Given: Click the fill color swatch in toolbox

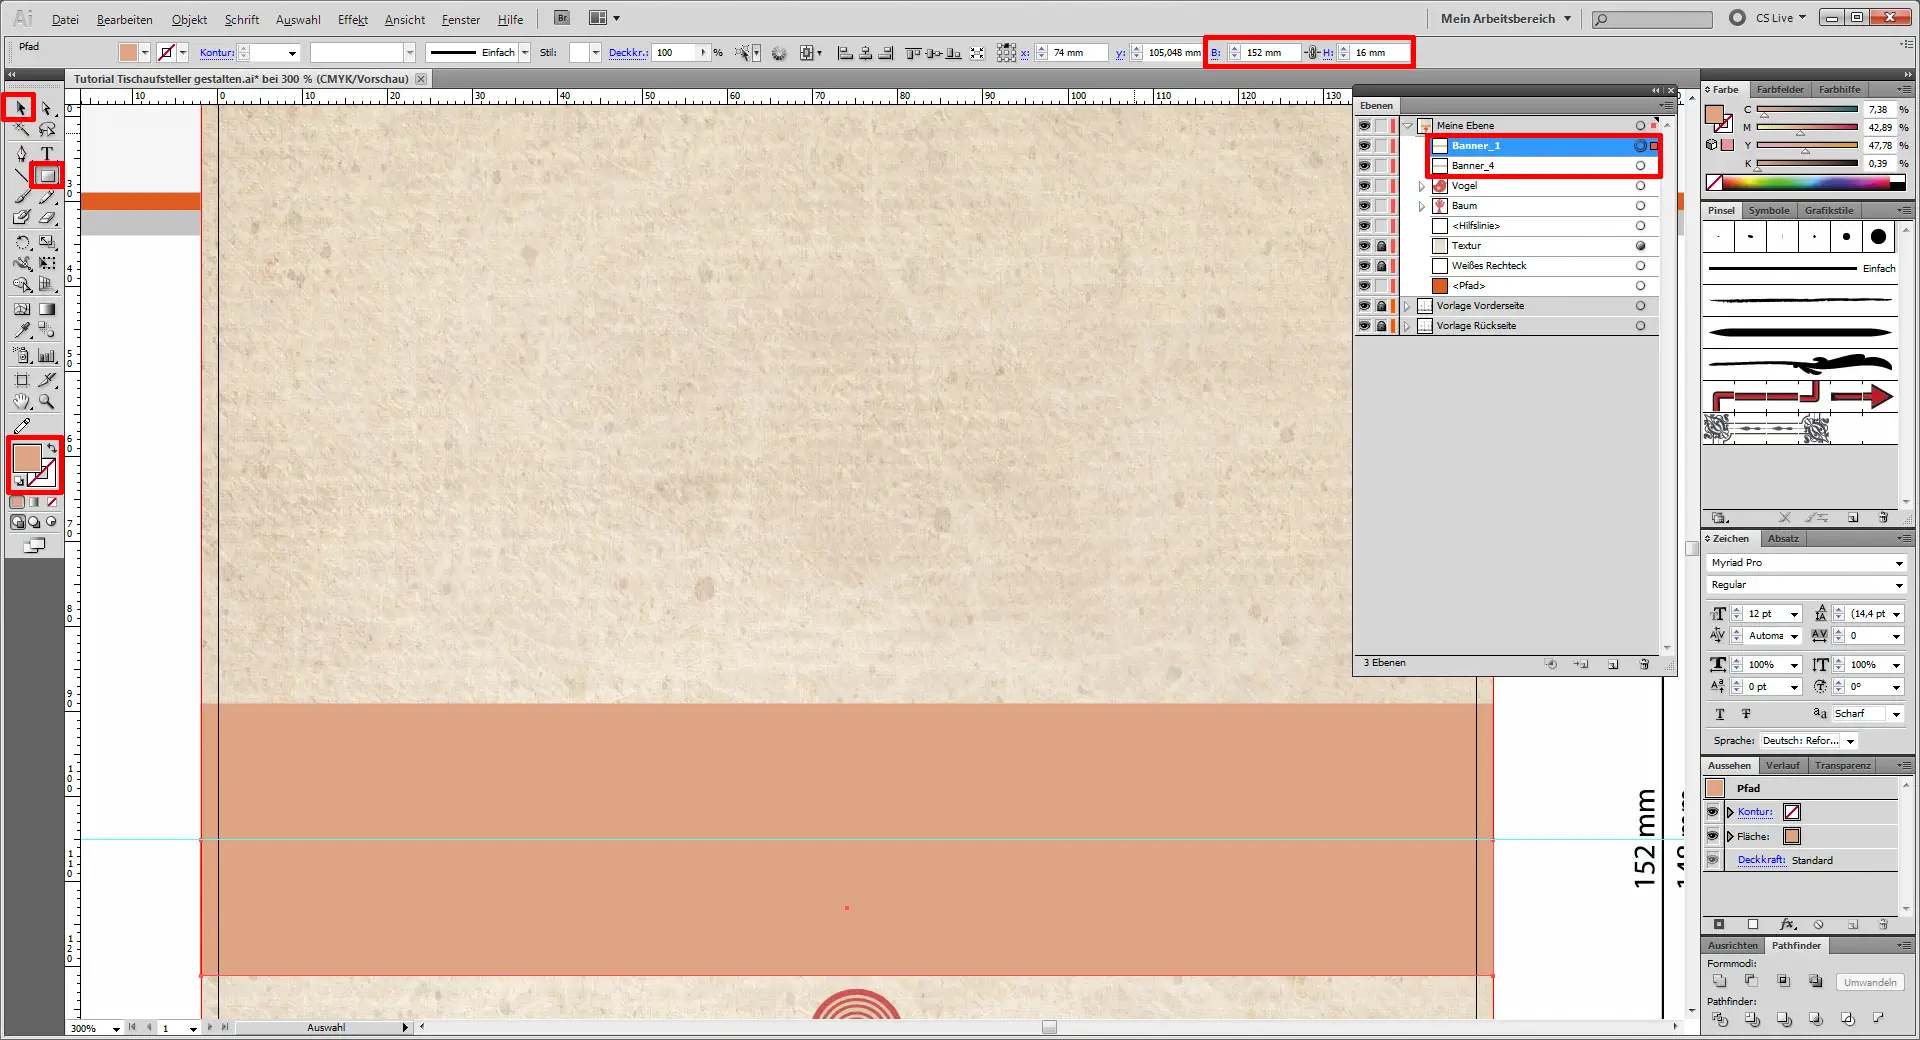Looking at the screenshot, I should click(x=27, y=458).
